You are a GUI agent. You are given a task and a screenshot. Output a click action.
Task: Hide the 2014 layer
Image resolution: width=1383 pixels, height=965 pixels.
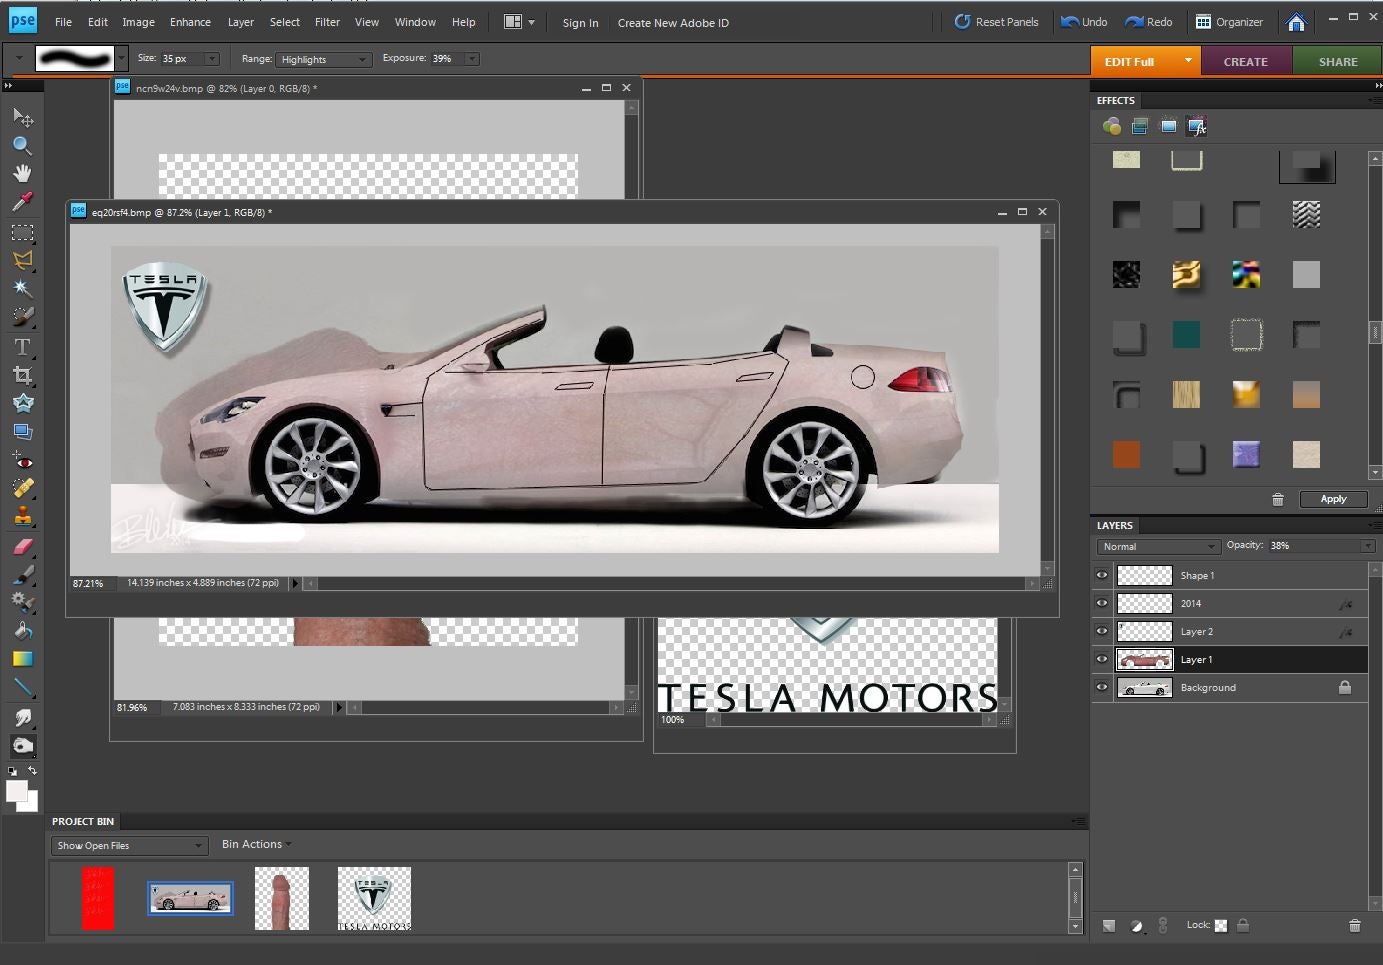coord(1102,603)
